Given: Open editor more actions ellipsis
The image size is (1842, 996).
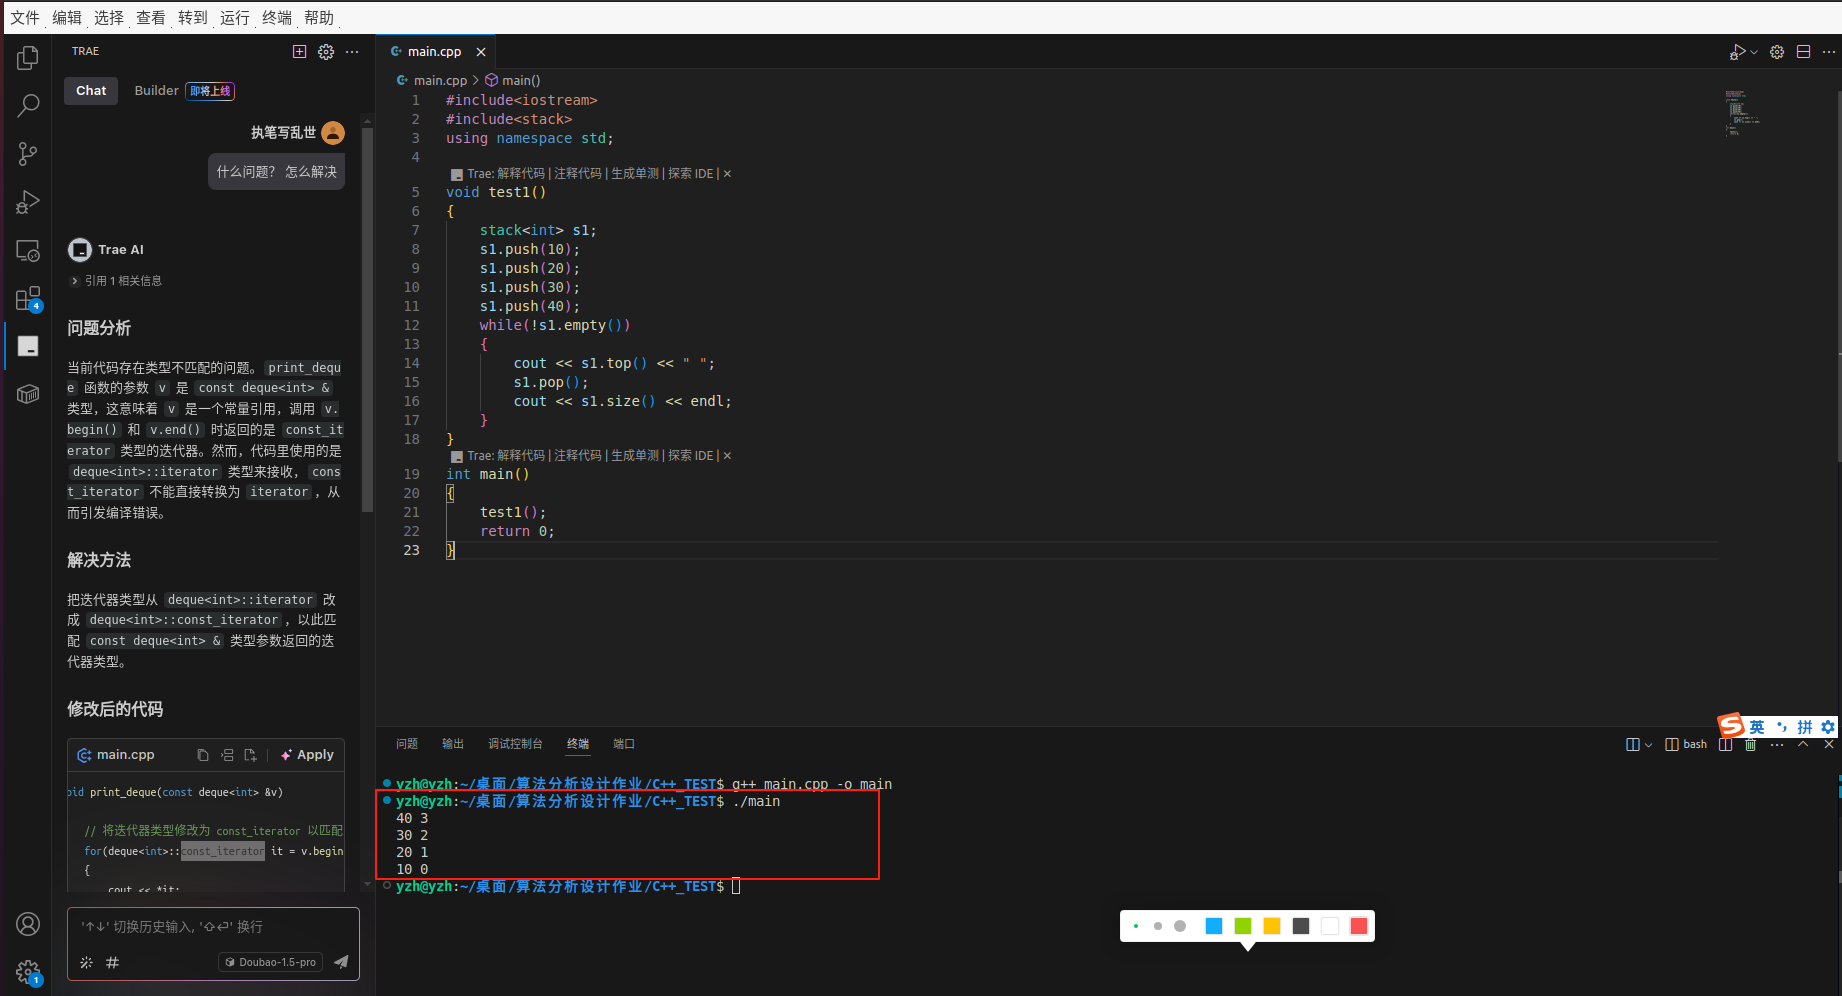Looking at the screenshot, I should coord(1829,52).
